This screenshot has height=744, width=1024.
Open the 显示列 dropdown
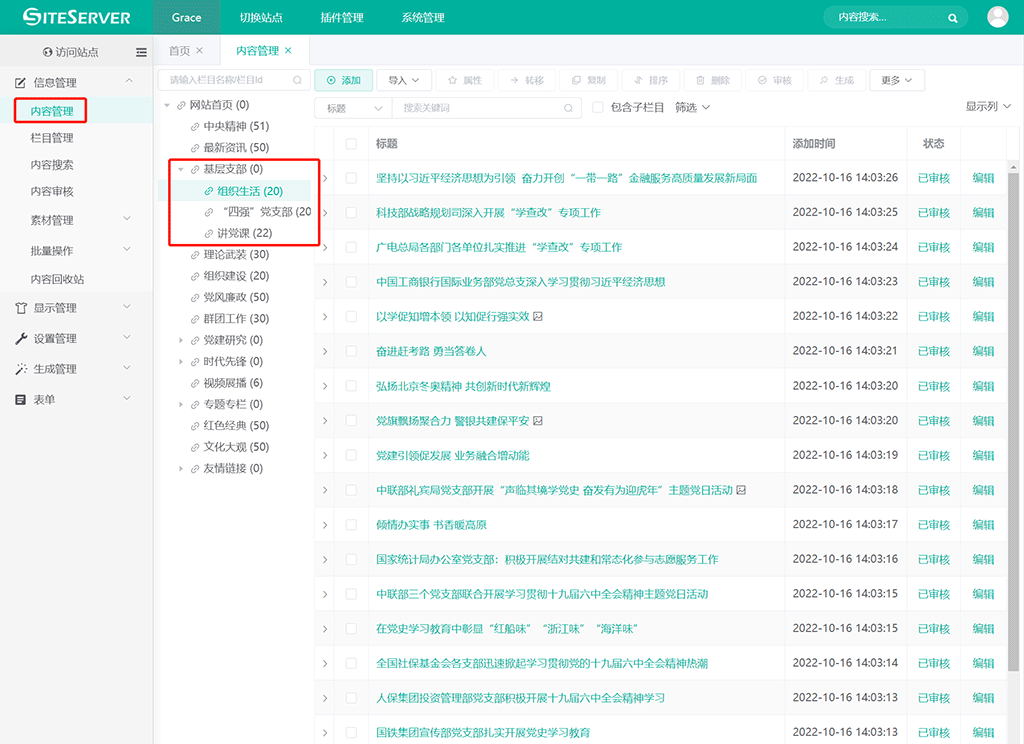(x=988, y=107)
